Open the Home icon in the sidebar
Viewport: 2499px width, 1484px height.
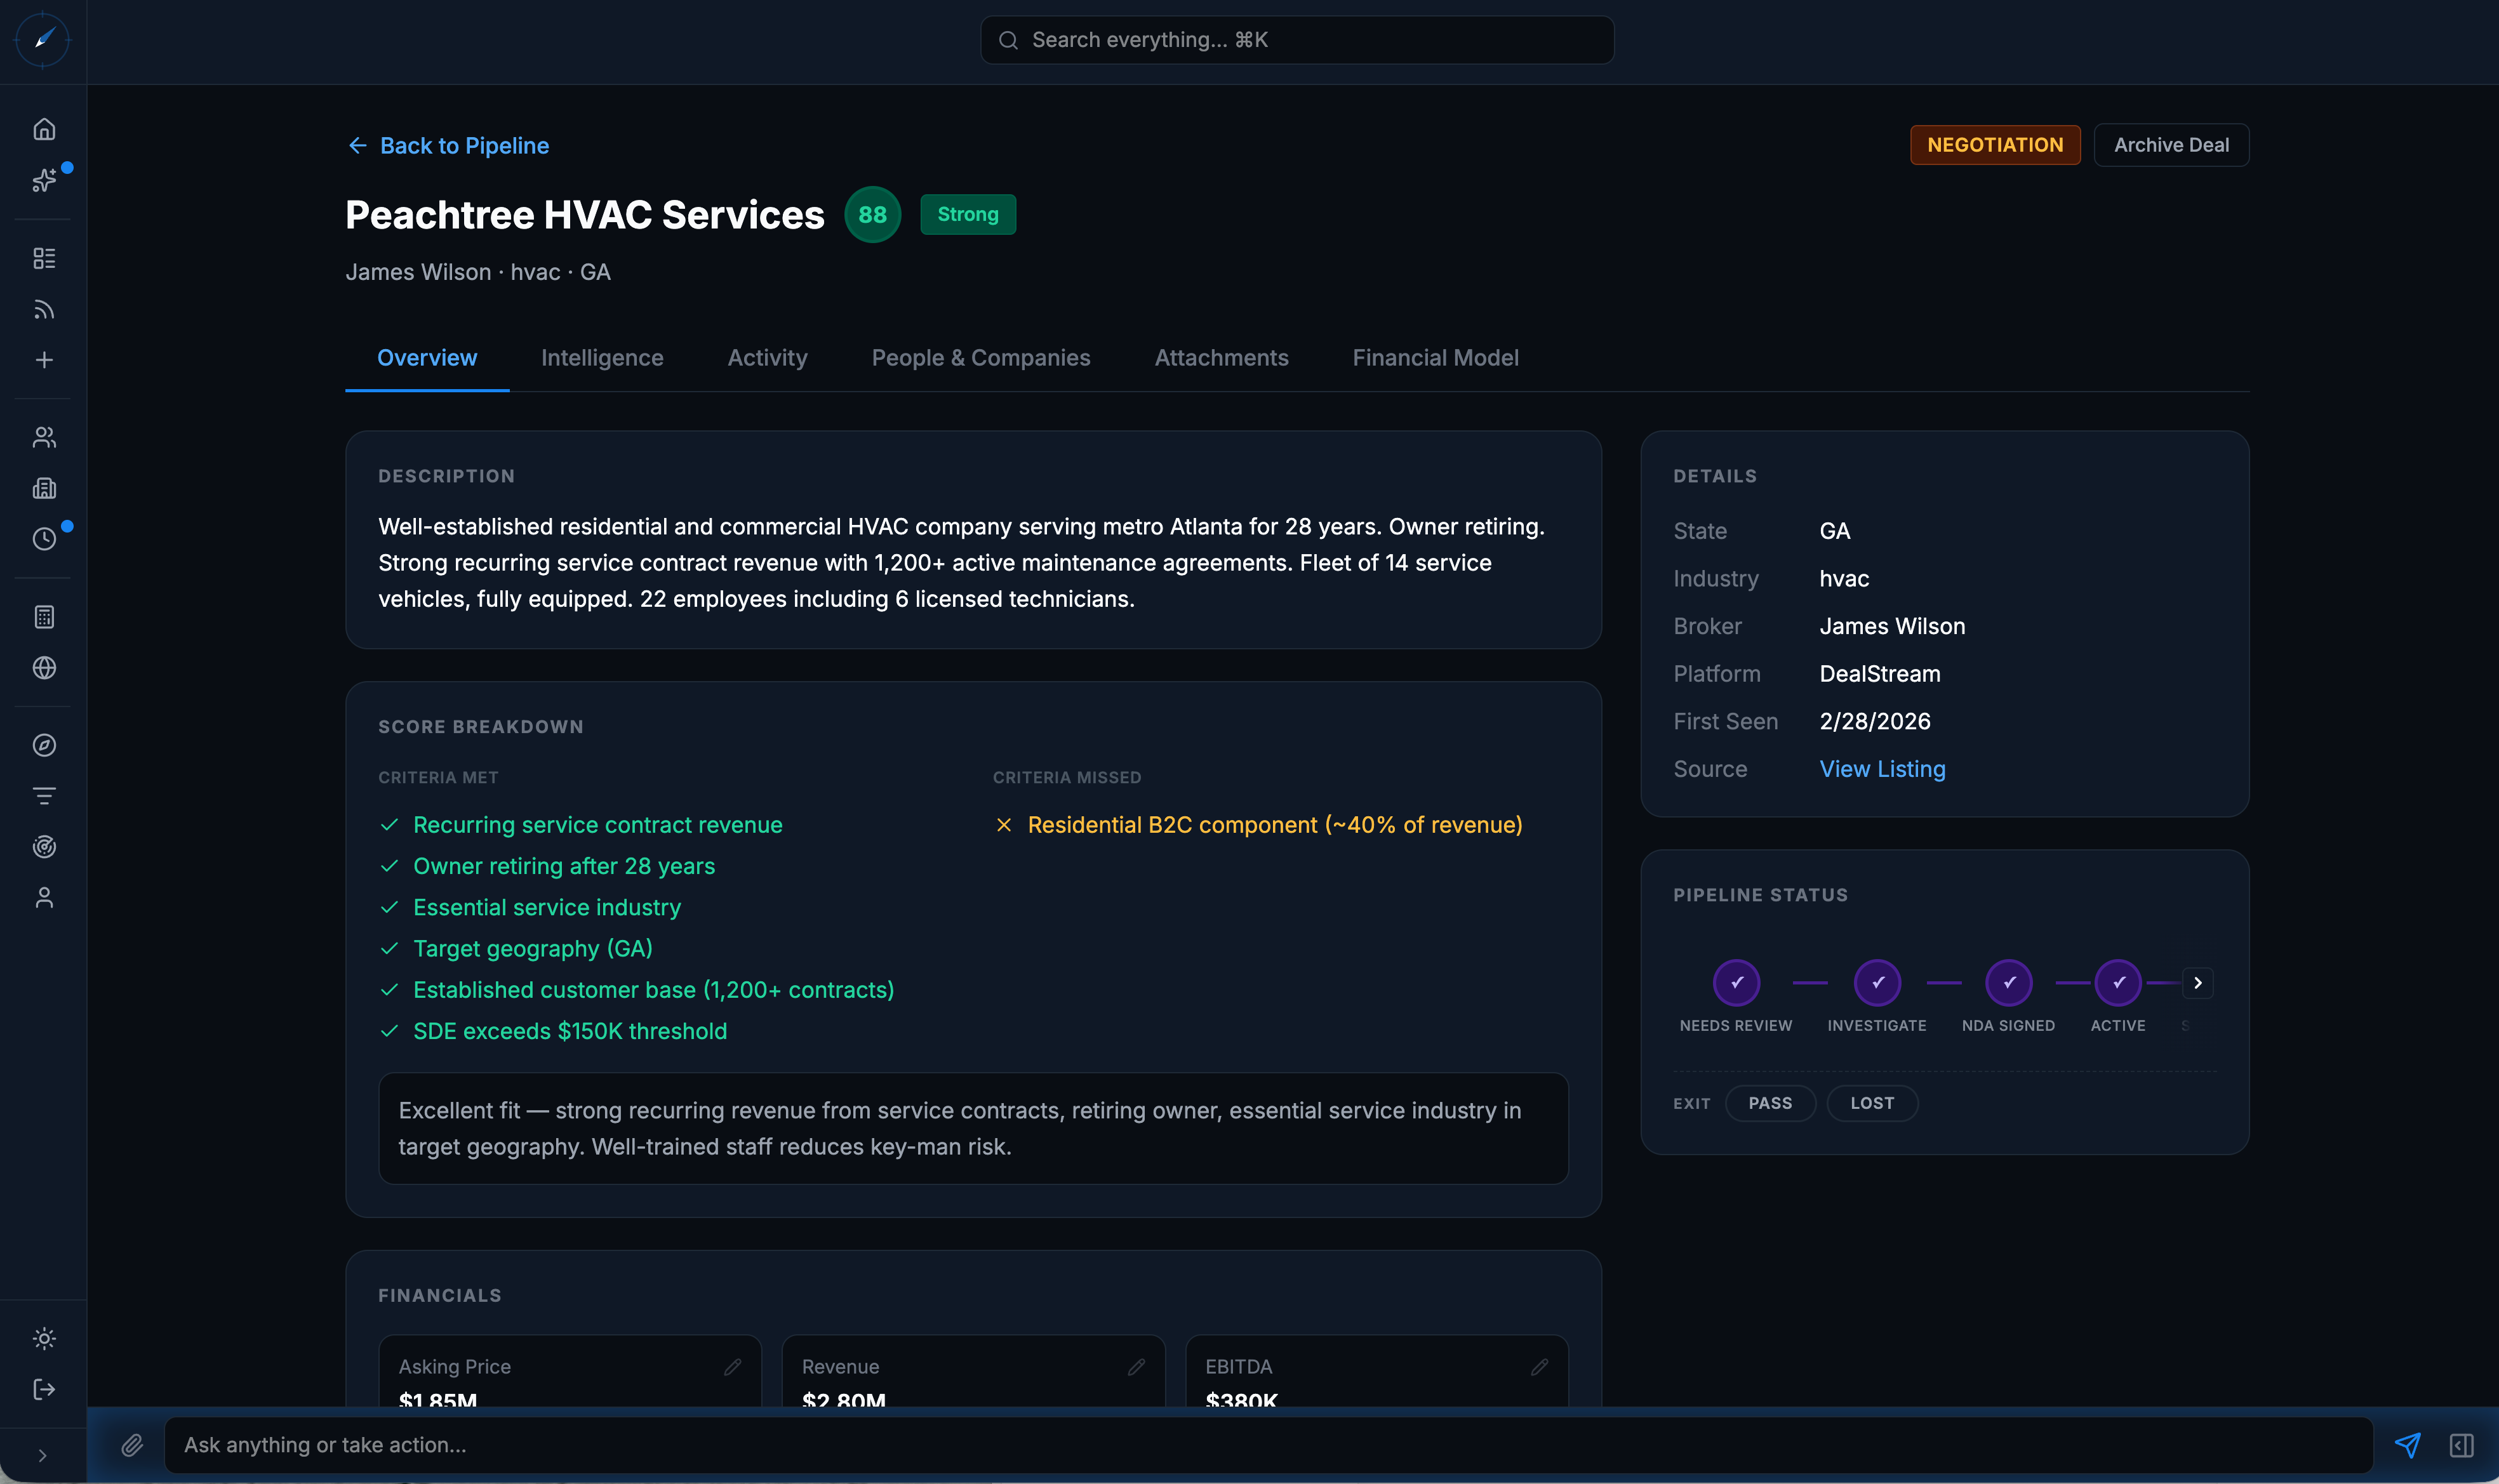[x=43, y=128]
